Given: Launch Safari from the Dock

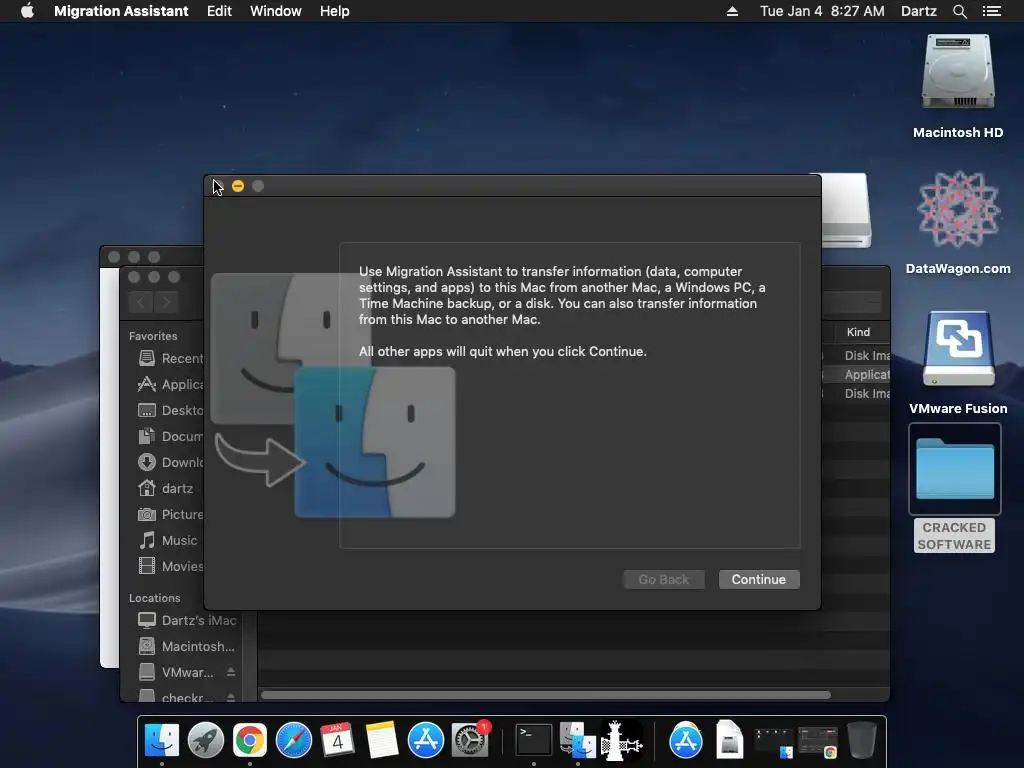Looking at the screenshot, I should [294, 741].
